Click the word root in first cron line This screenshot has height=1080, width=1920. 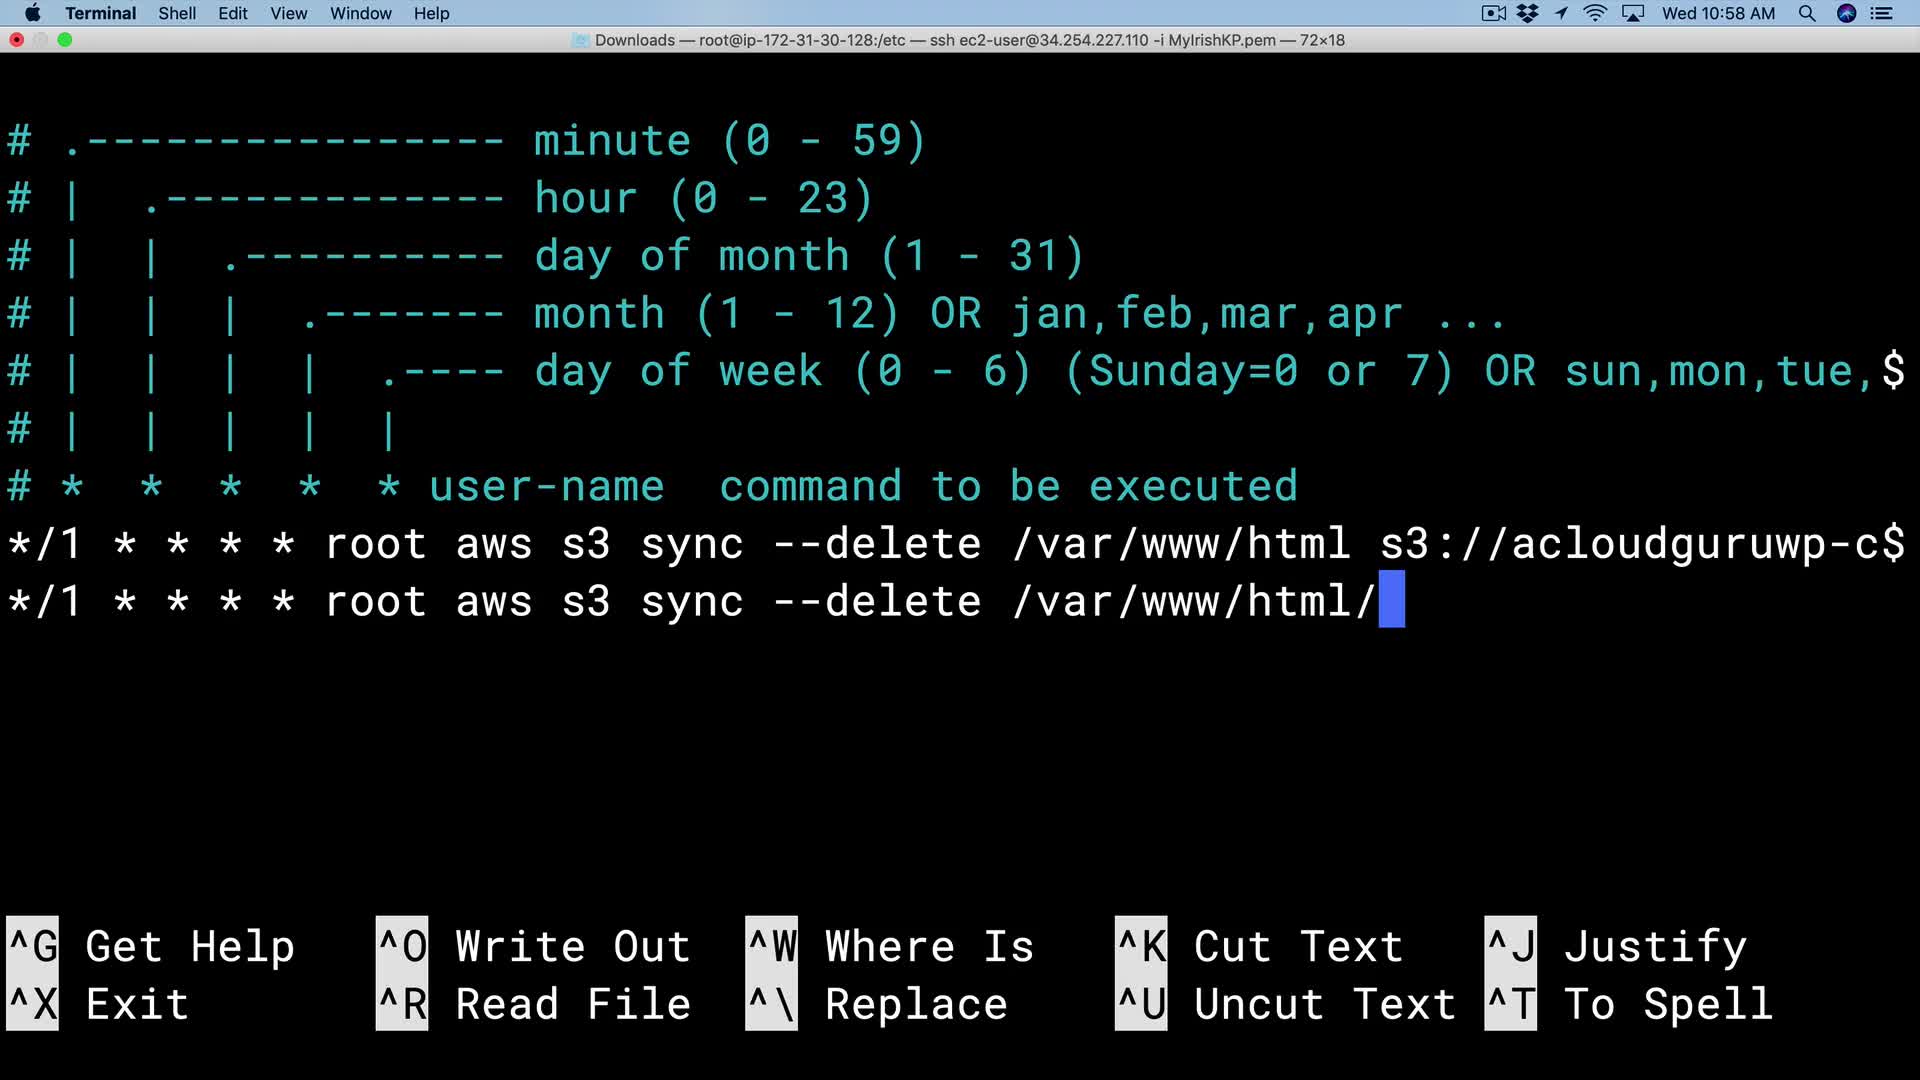click(x=376, y=545)
